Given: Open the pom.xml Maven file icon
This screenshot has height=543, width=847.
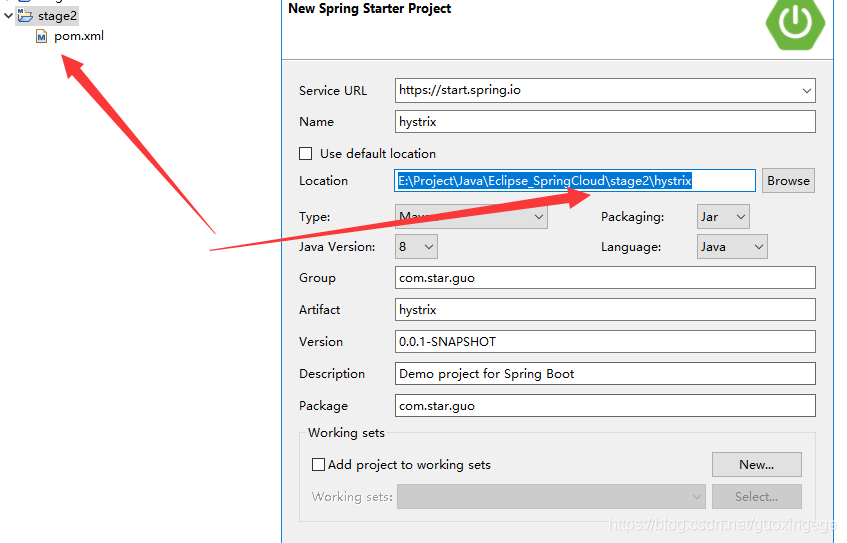Looking at the screenshot, I should [41, 36].
